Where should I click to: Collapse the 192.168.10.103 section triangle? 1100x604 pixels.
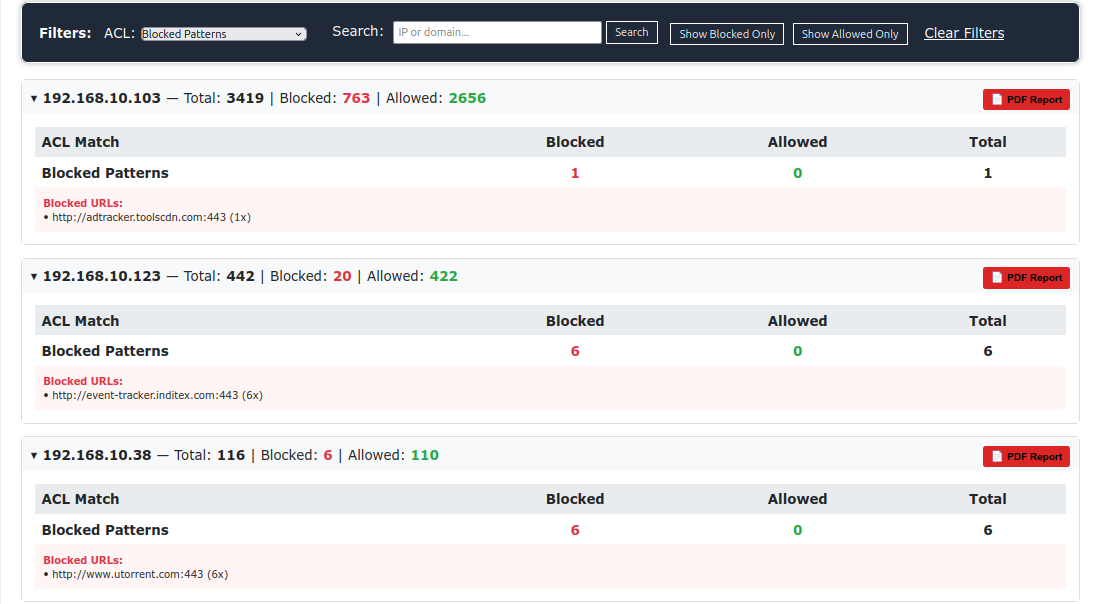tap(34, 99)
